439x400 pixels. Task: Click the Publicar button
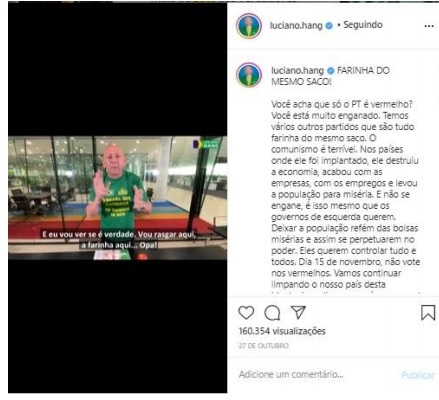(x=418, y=375)
